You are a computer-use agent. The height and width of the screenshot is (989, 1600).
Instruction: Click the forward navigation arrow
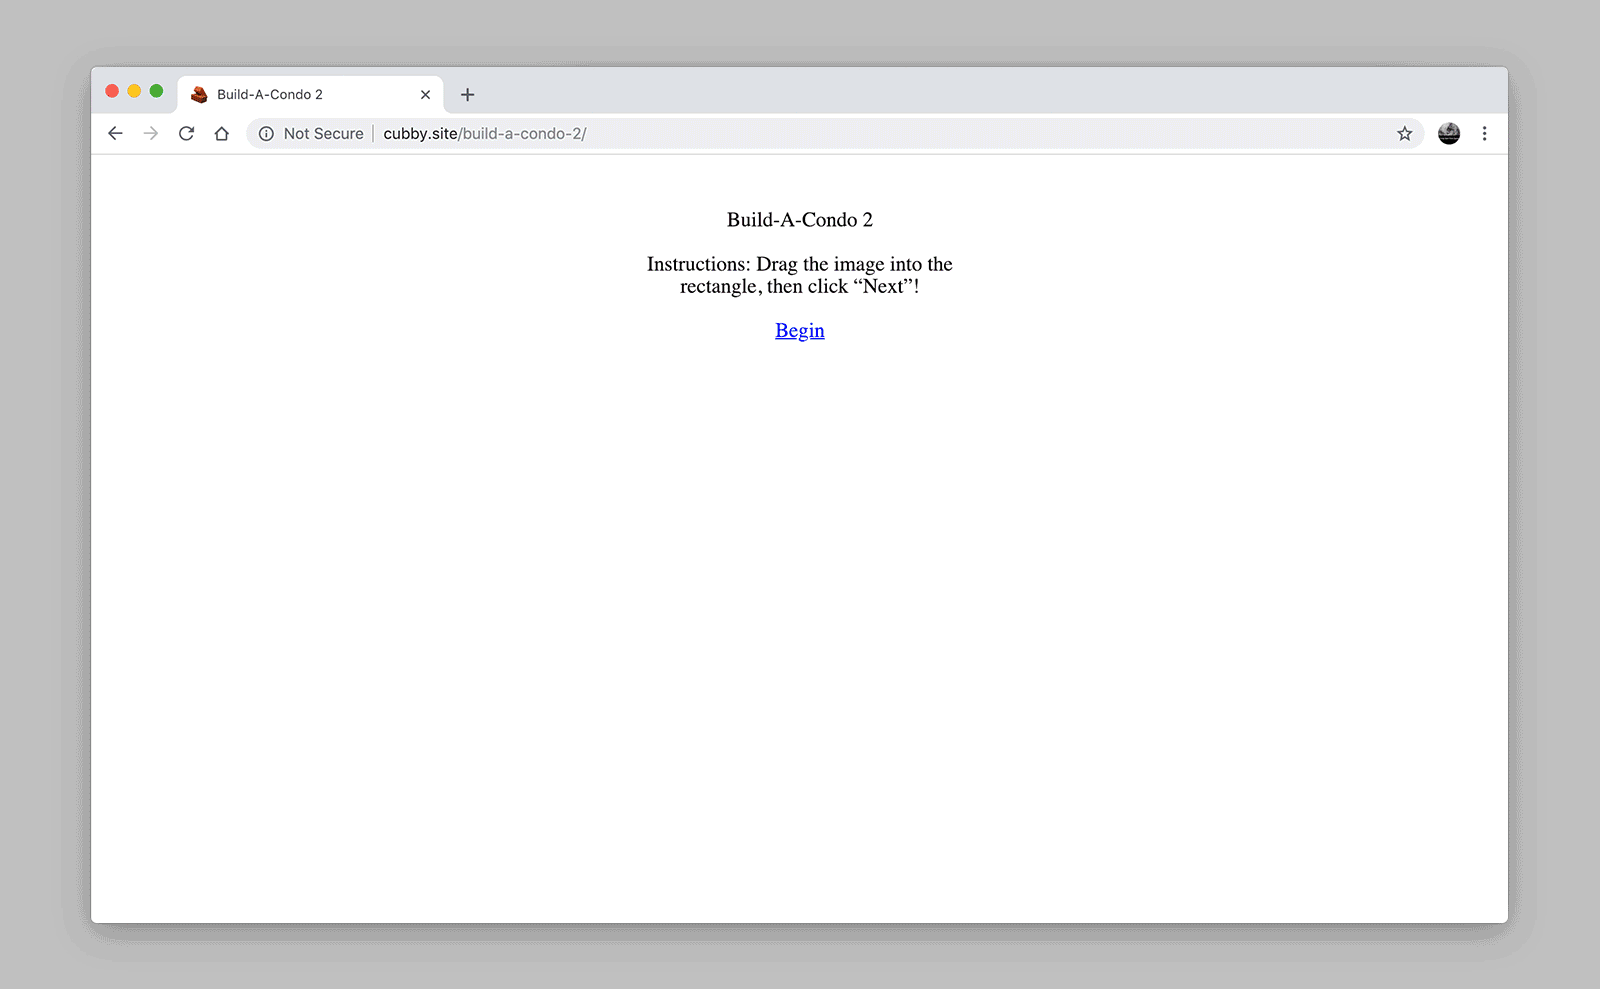click(151, 134)
